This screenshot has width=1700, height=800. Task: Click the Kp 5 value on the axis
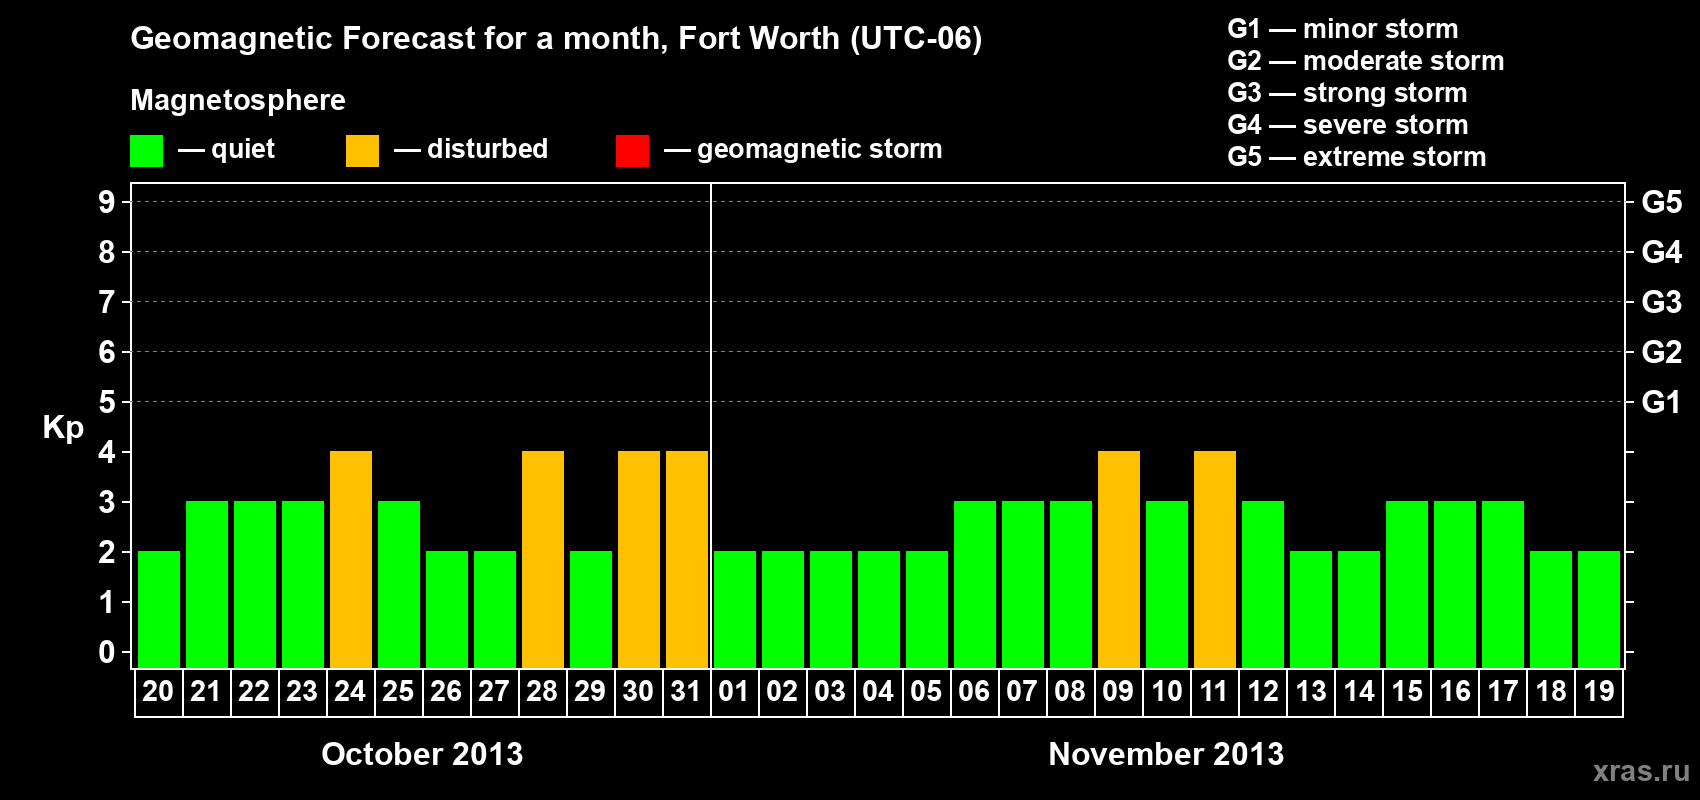[x=107, y=402]
